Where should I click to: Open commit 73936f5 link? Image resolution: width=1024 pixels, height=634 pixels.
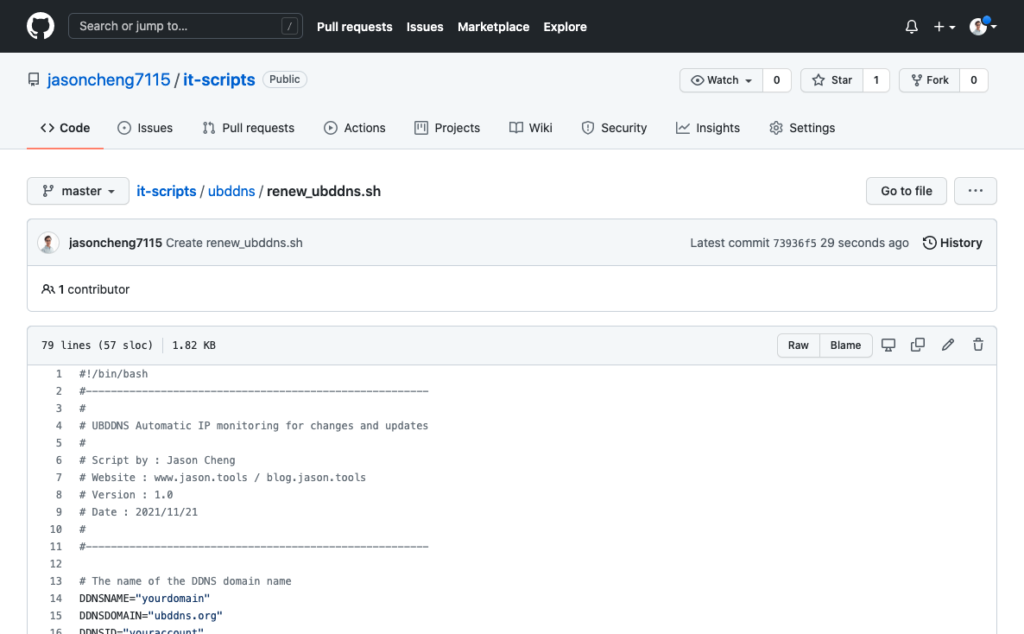pyautogui.click(x=795, y=243)
